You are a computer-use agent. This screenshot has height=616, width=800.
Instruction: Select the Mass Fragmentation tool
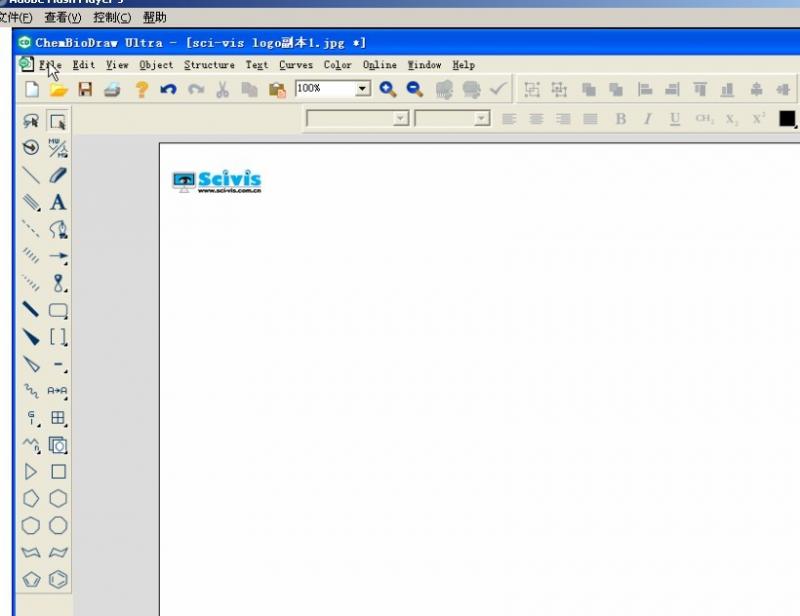[58, 148]
